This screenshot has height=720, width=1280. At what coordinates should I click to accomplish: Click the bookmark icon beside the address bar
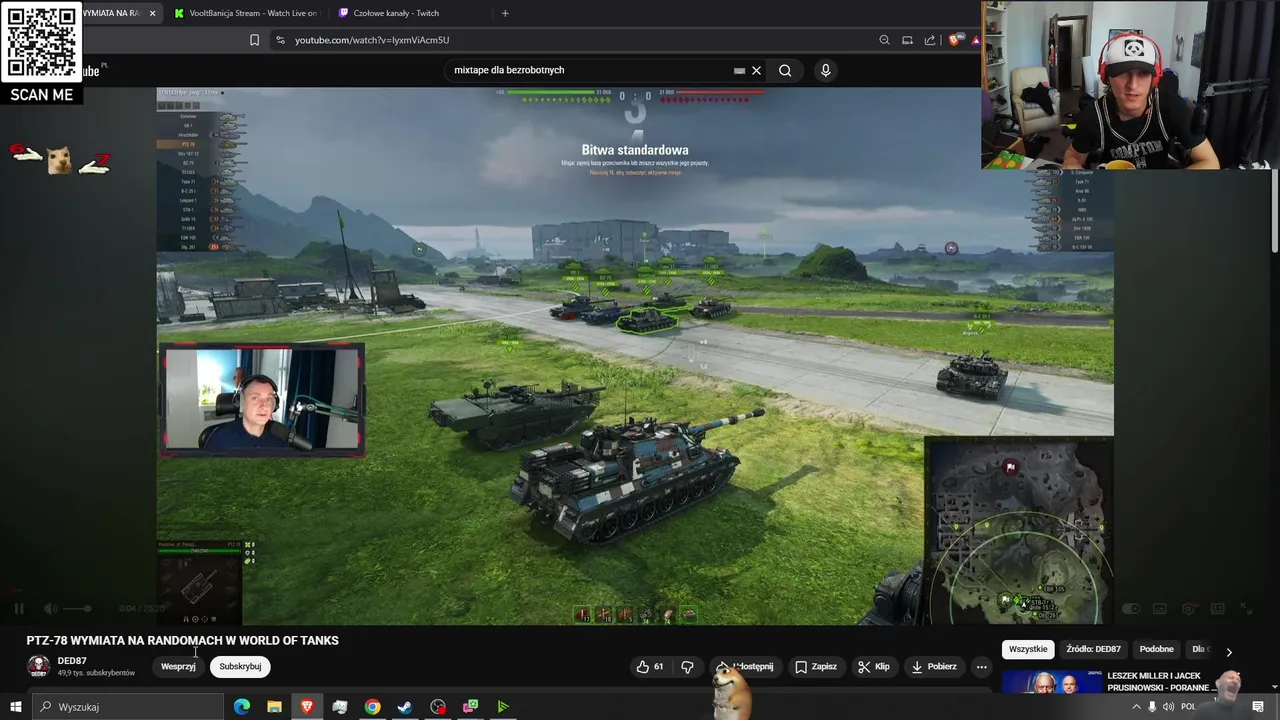point(254,40)
